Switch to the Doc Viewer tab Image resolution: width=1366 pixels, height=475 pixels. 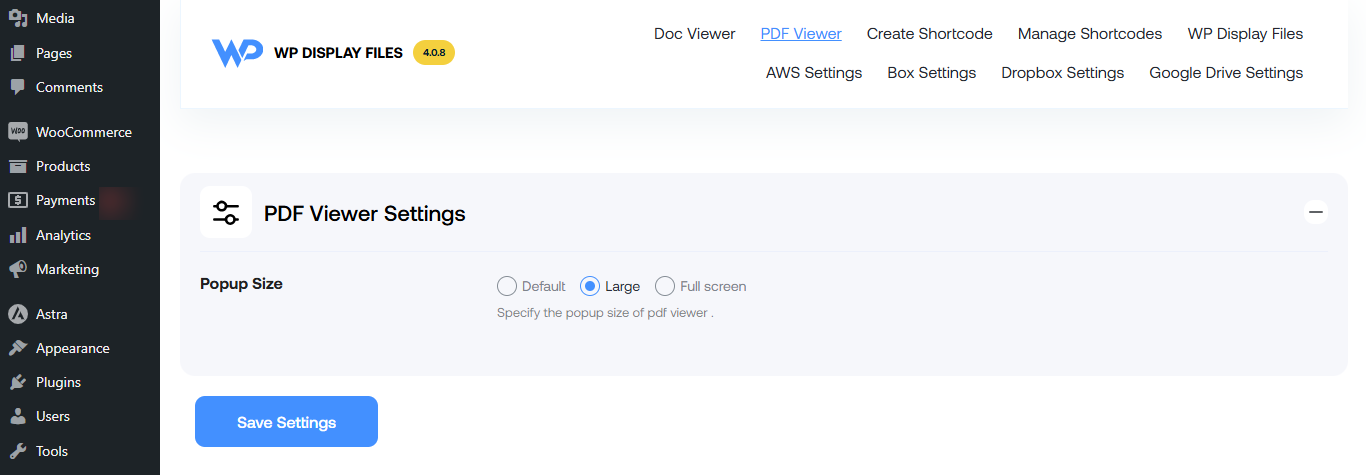pos(694,33)
